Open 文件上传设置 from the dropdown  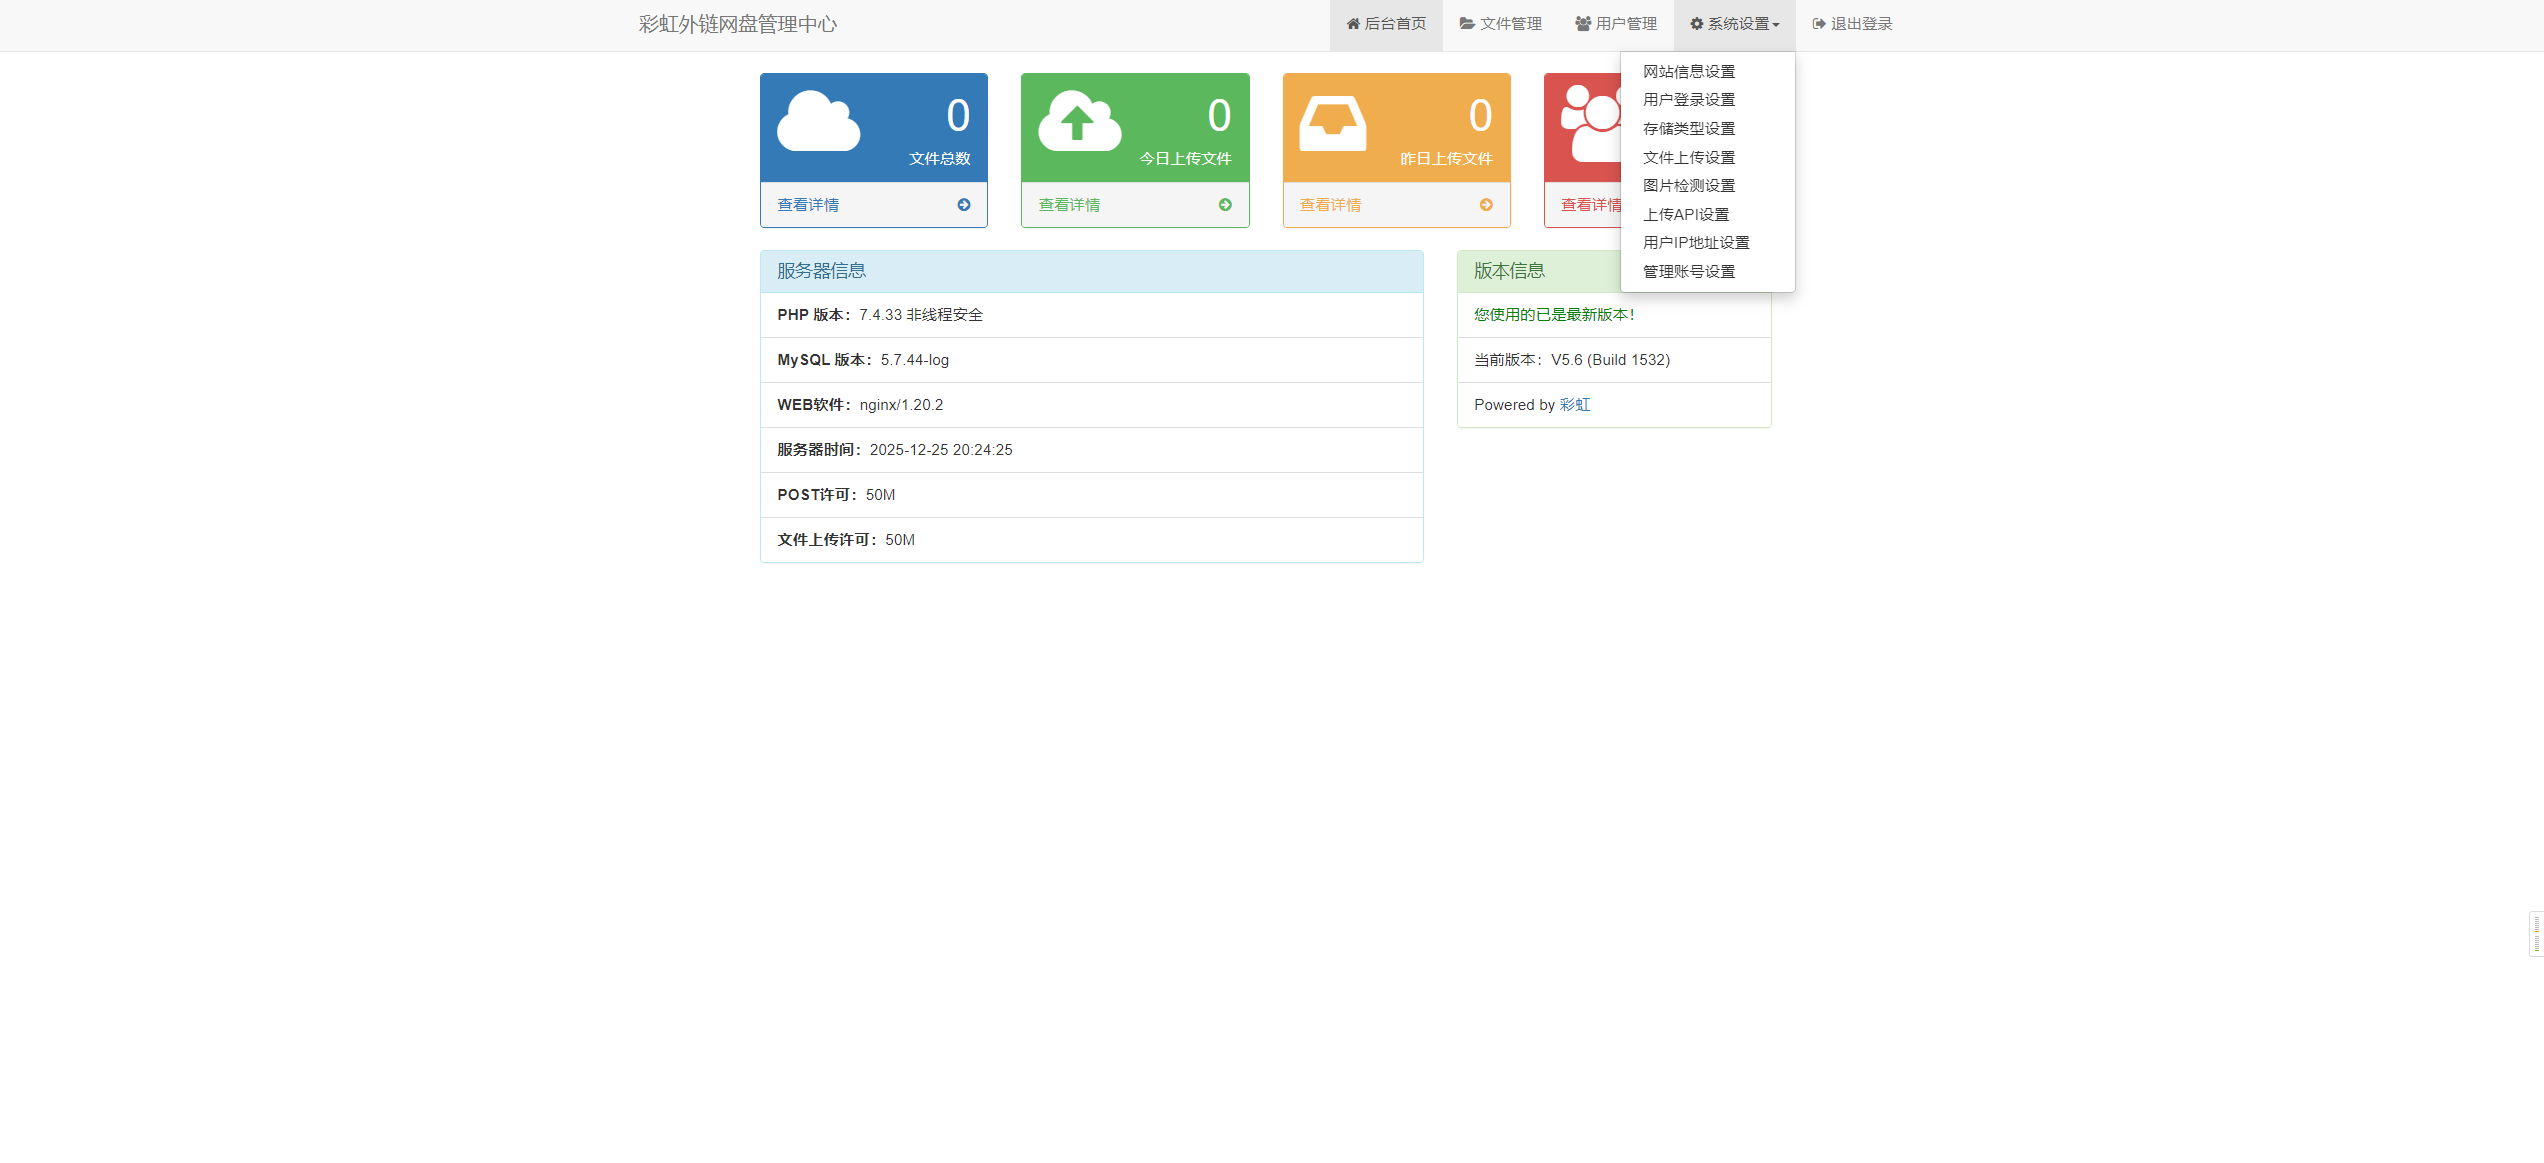1689,158
